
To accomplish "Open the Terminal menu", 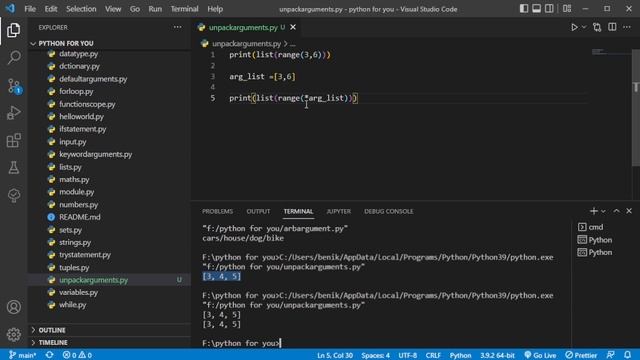I will [x=184, y=9].
